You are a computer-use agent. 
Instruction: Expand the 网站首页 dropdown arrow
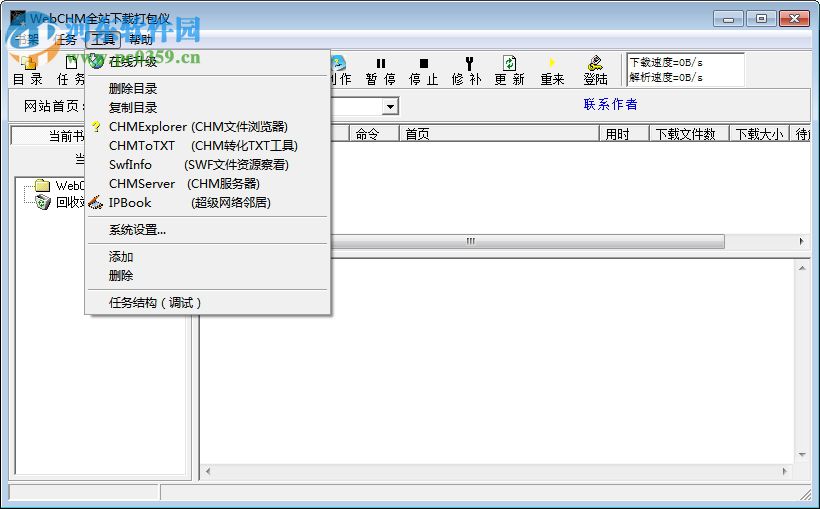pyautogui.click(x=390, y=107)
